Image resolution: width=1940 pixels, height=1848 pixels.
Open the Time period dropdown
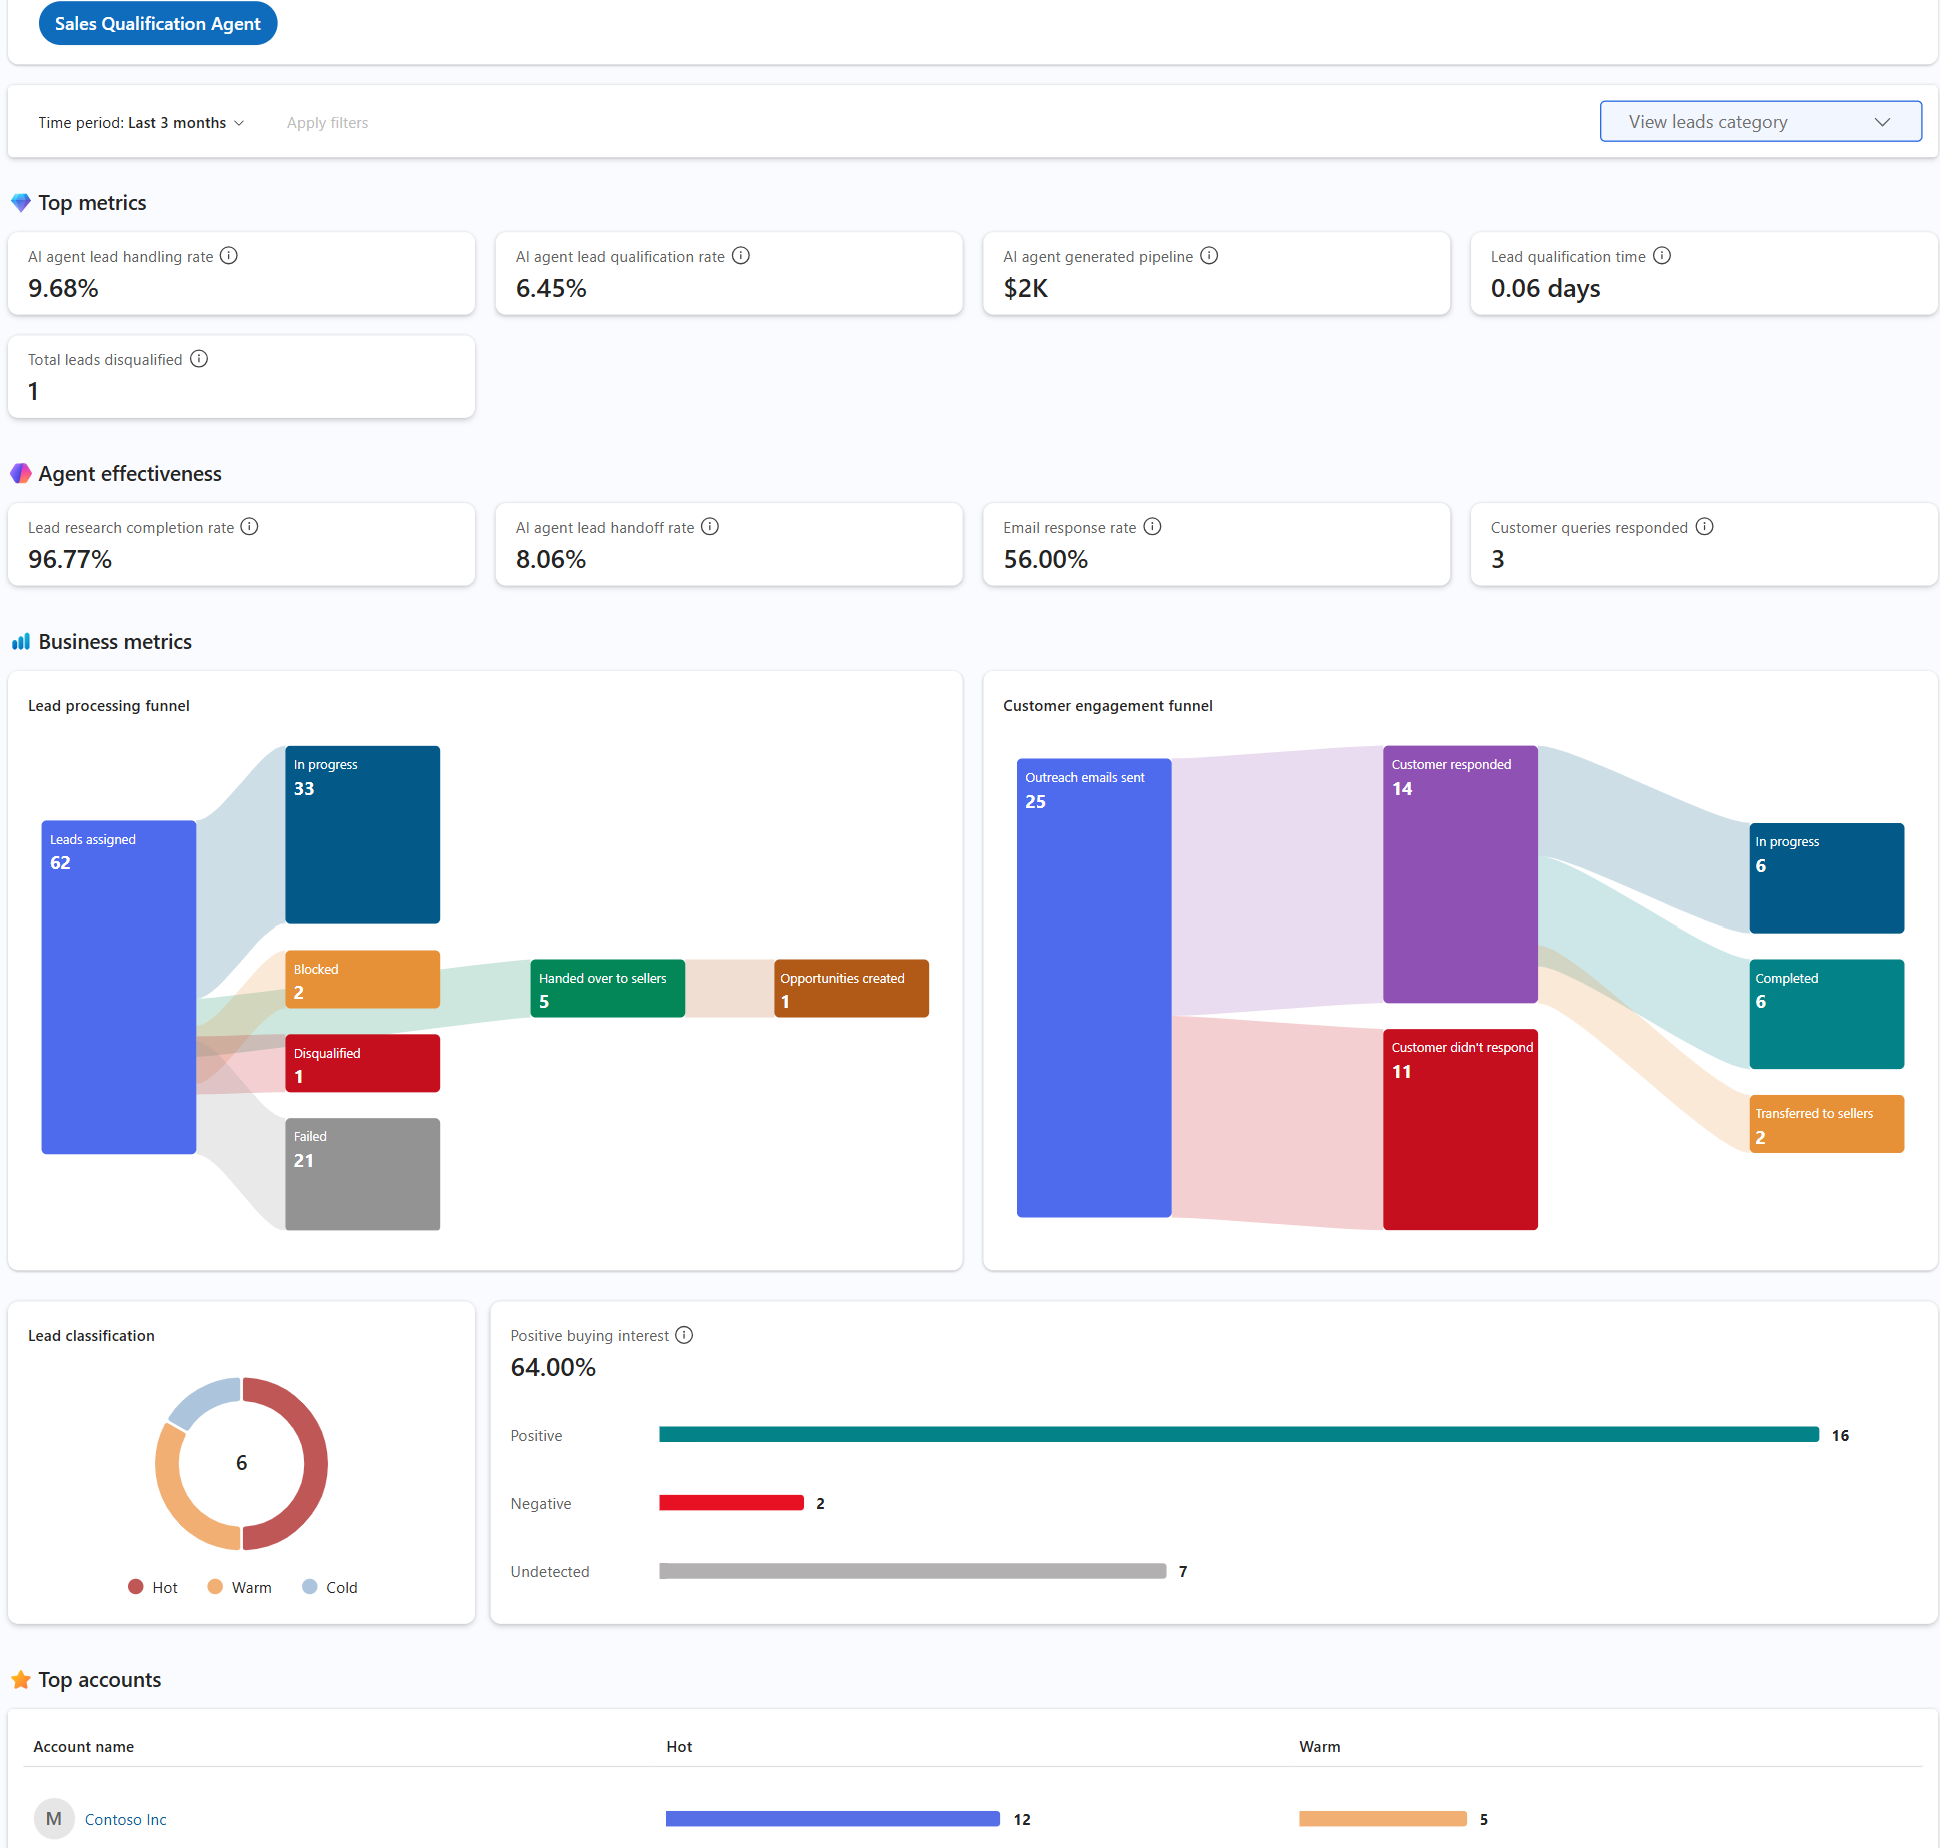141,122
